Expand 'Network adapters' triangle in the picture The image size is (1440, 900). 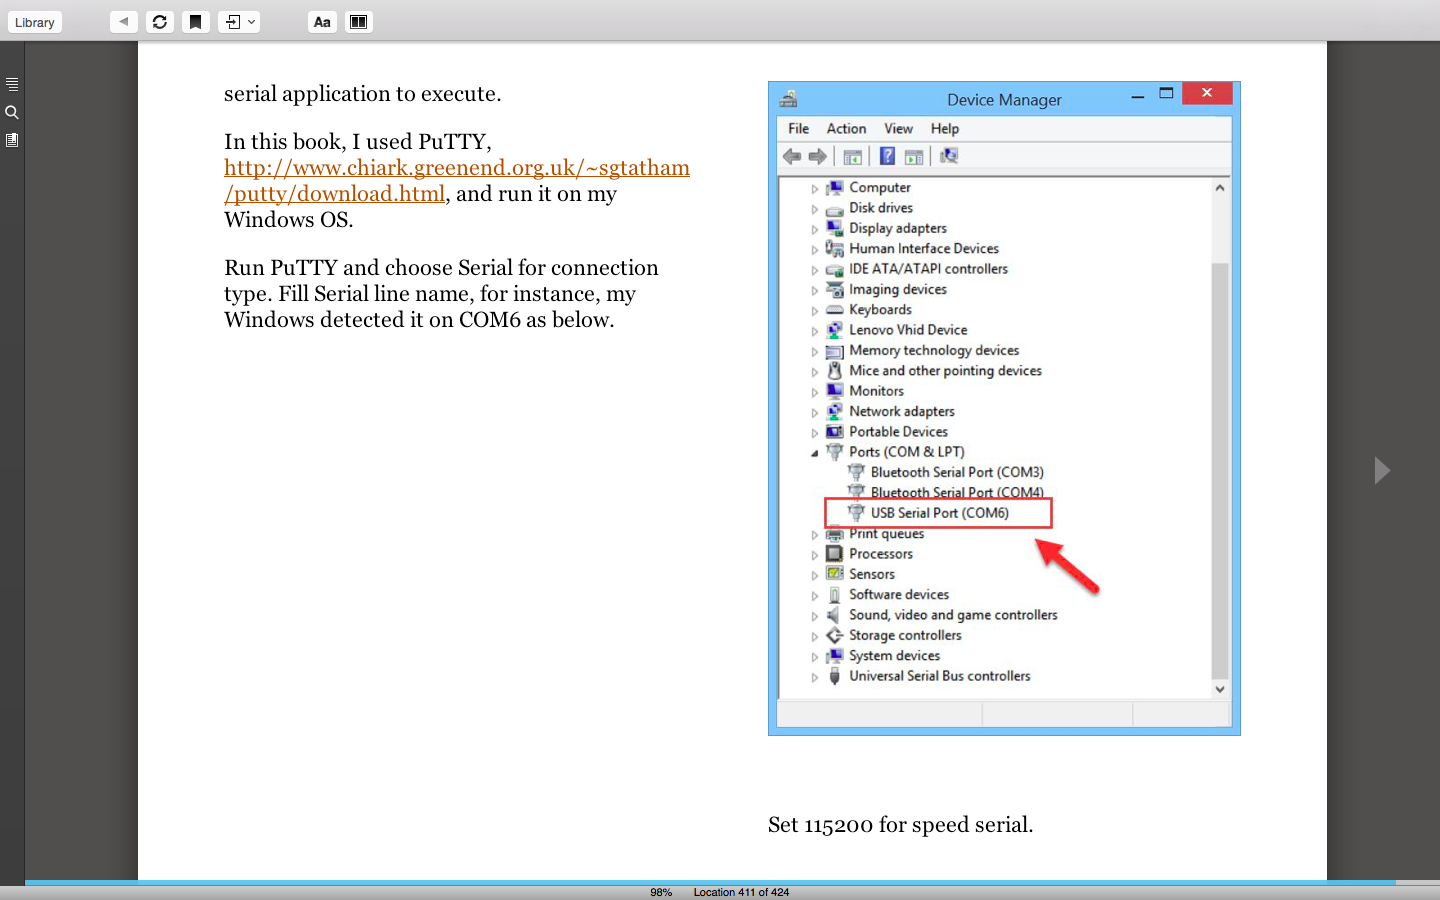point(814,412)
